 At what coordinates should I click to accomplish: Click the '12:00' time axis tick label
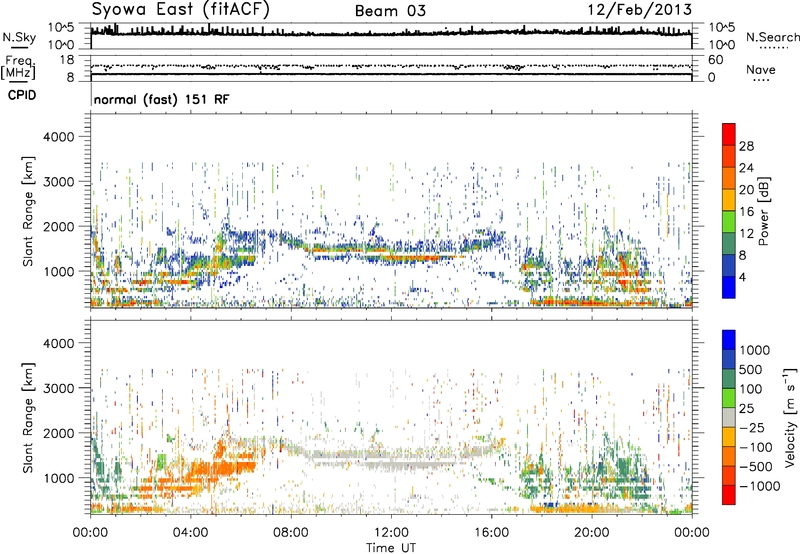391,533
